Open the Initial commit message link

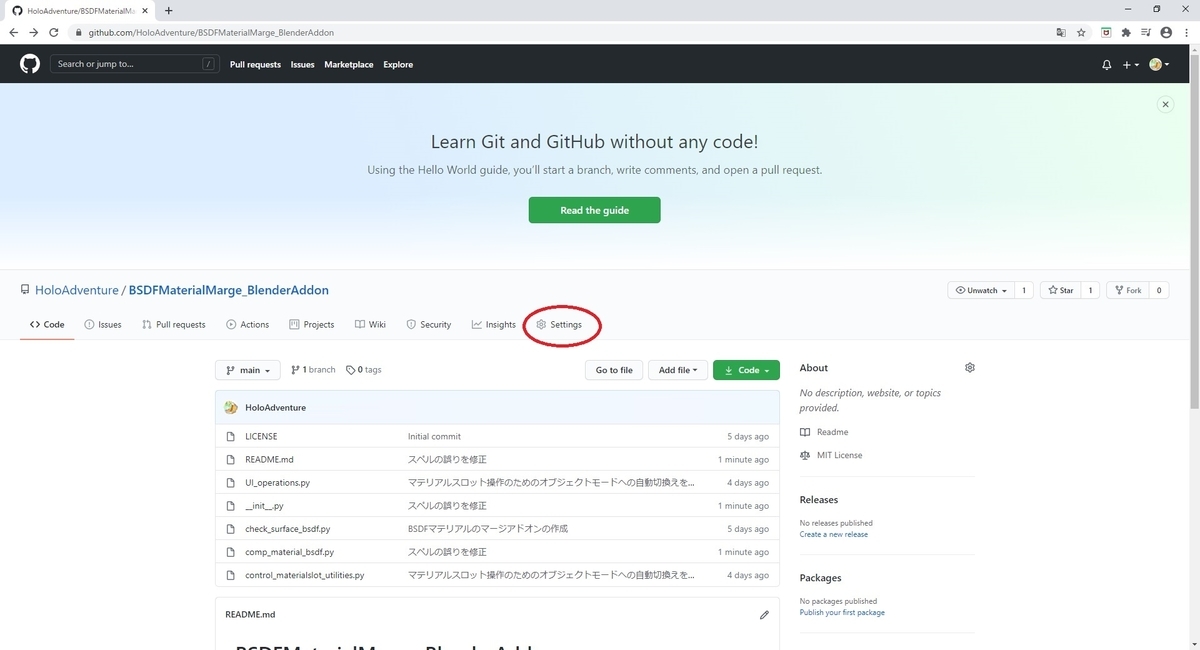(x=434, y=437)
